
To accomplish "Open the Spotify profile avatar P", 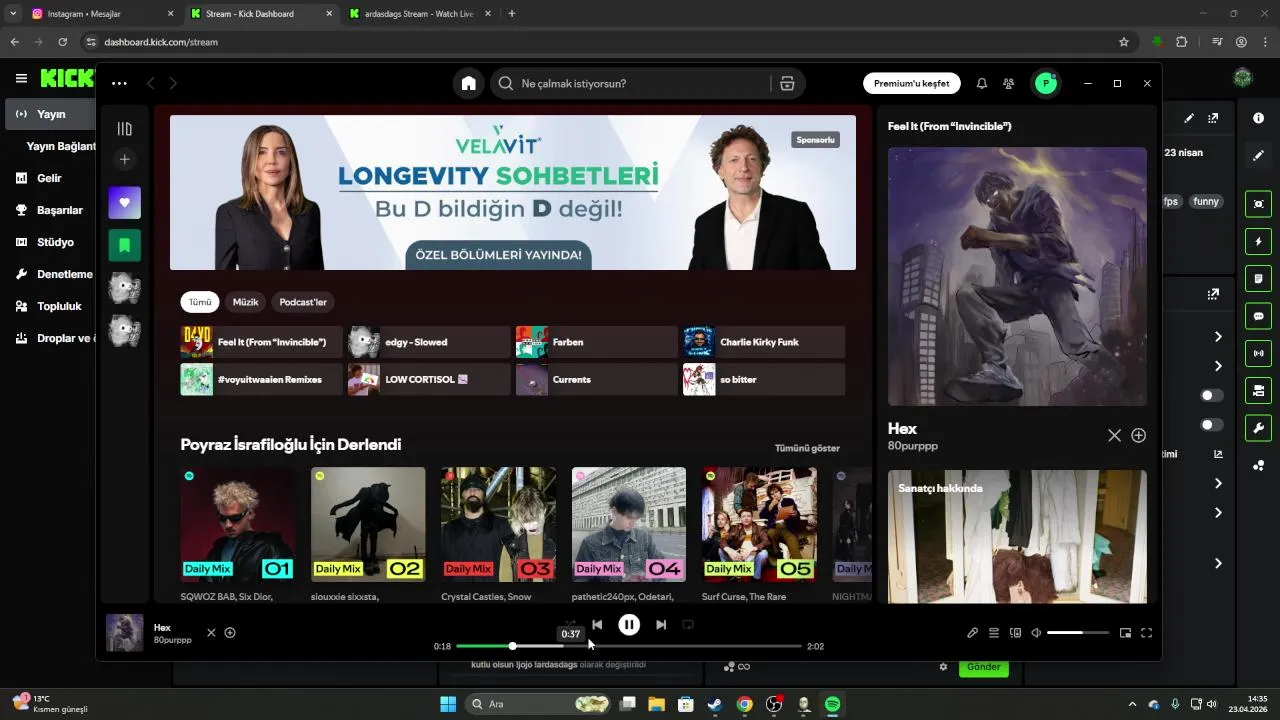I will (x=1046, y=84).
